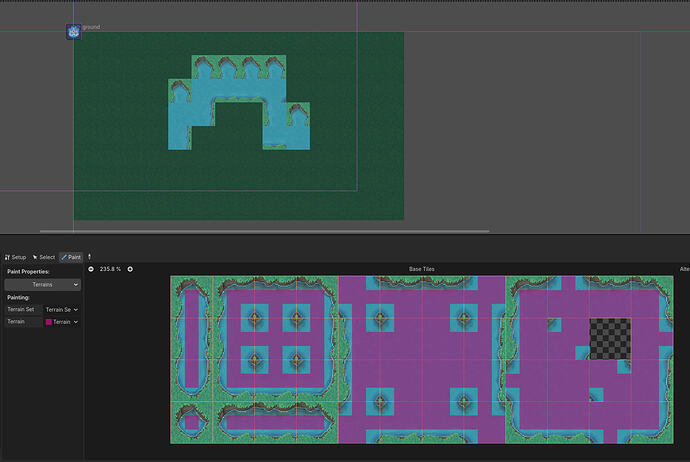Click the Terrain property name field
Screen dimensions: 690x462
point(24,322)
